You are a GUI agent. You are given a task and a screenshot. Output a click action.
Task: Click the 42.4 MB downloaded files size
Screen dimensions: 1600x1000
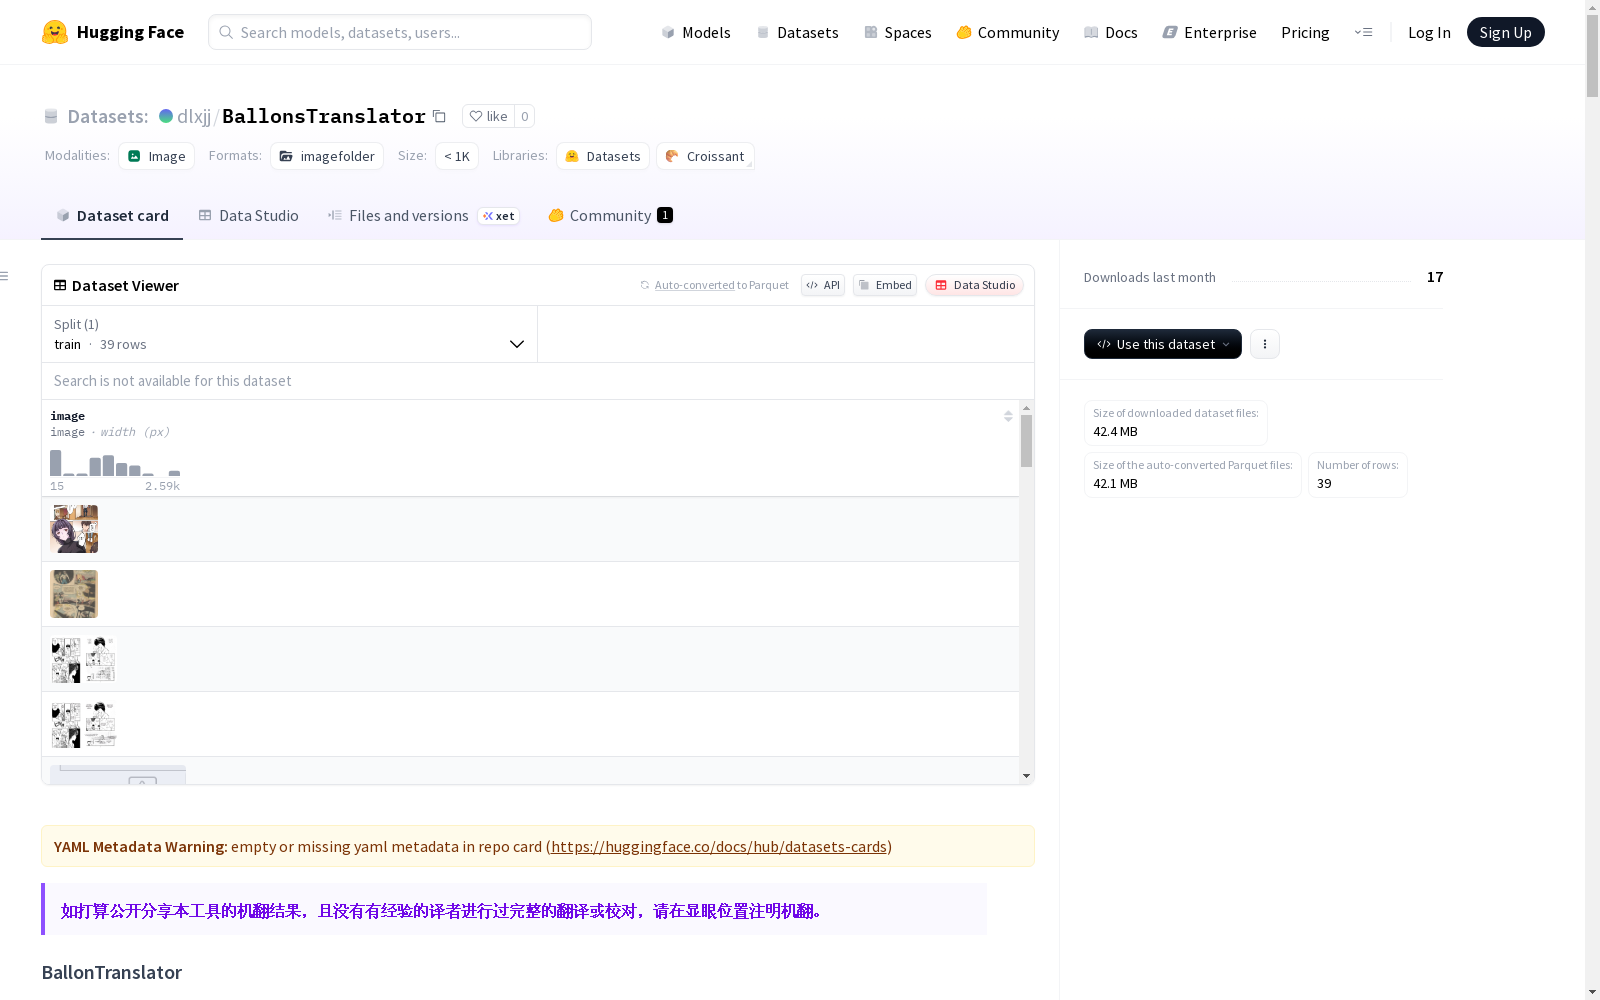1115,432
